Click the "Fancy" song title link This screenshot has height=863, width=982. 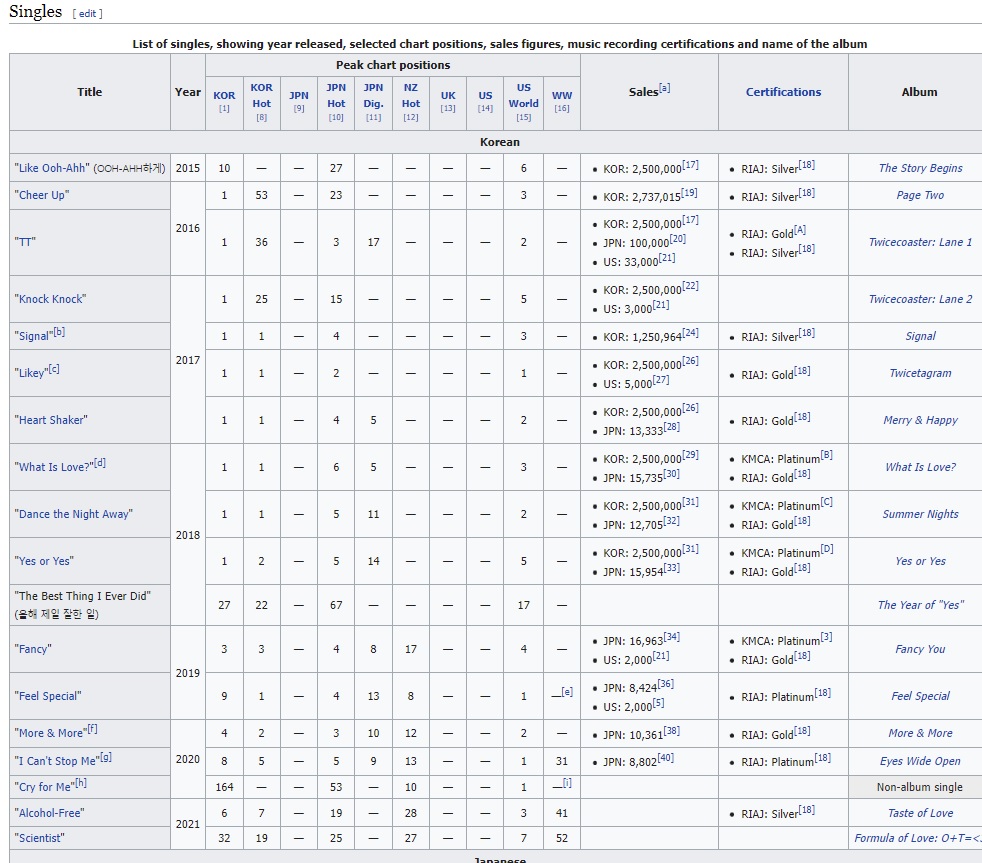click(x=33, y=649)
